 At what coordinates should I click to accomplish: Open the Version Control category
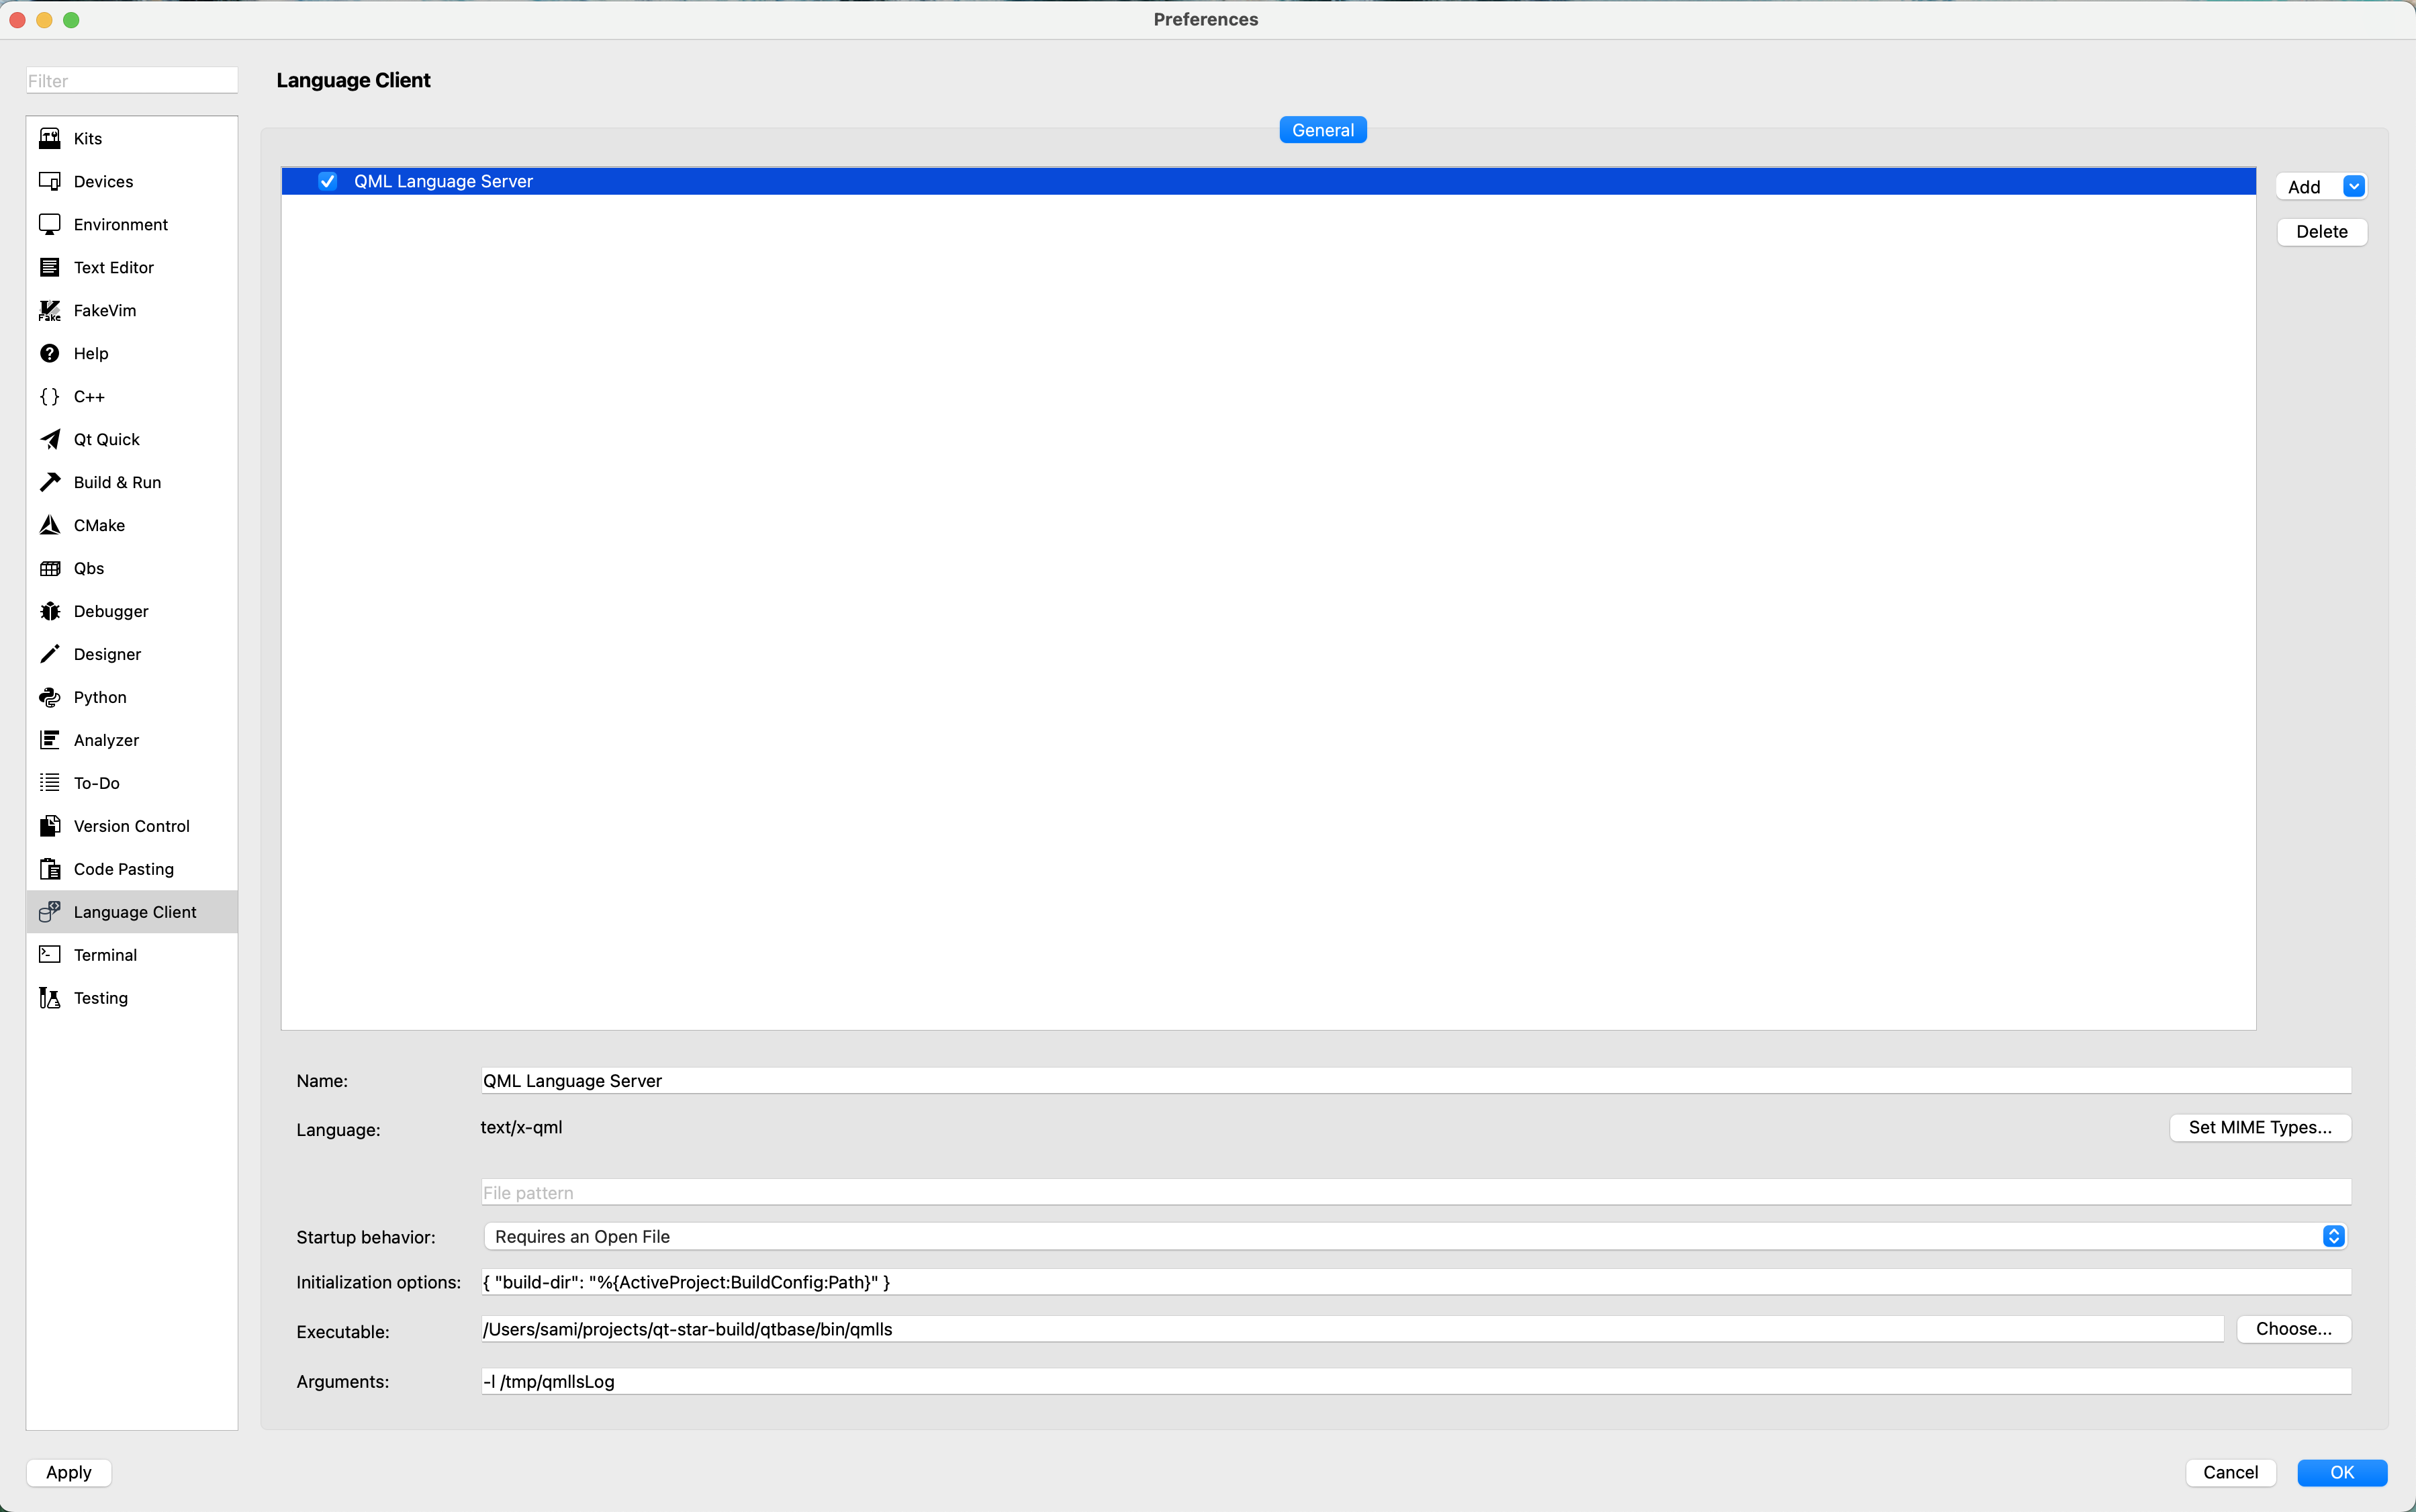click(x=131, y=826)
